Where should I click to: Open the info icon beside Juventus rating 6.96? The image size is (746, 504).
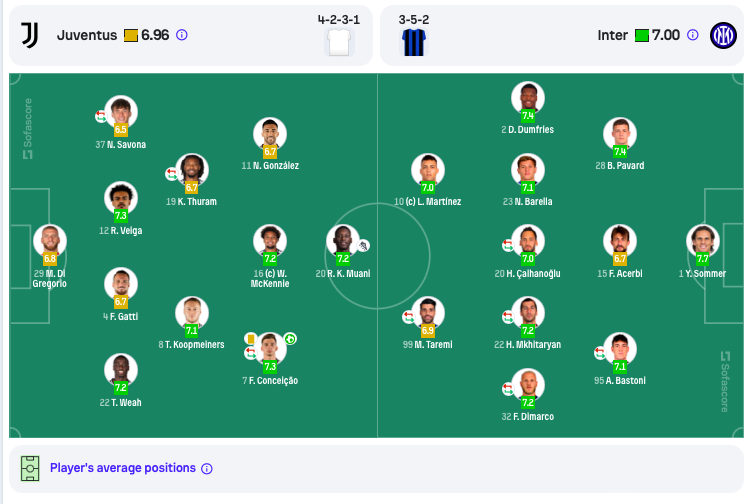[x=182, y=35]
